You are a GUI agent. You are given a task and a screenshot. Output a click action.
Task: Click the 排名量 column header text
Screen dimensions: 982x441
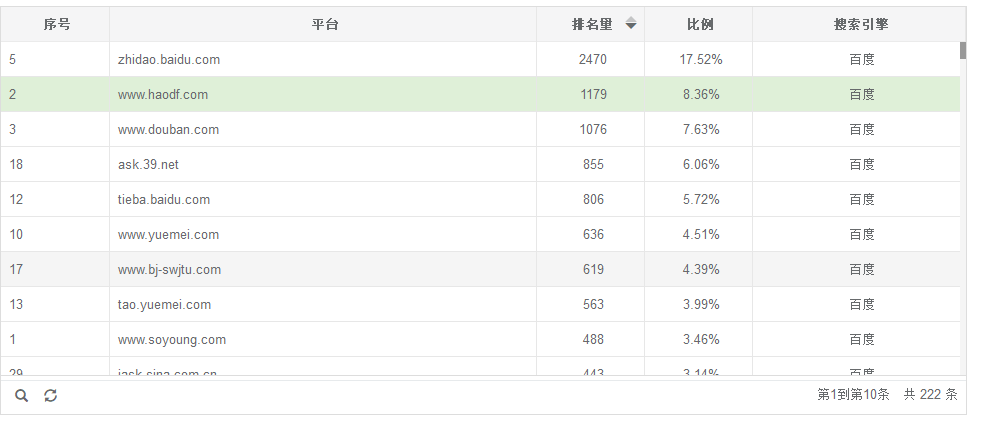[x=592, y=24]
